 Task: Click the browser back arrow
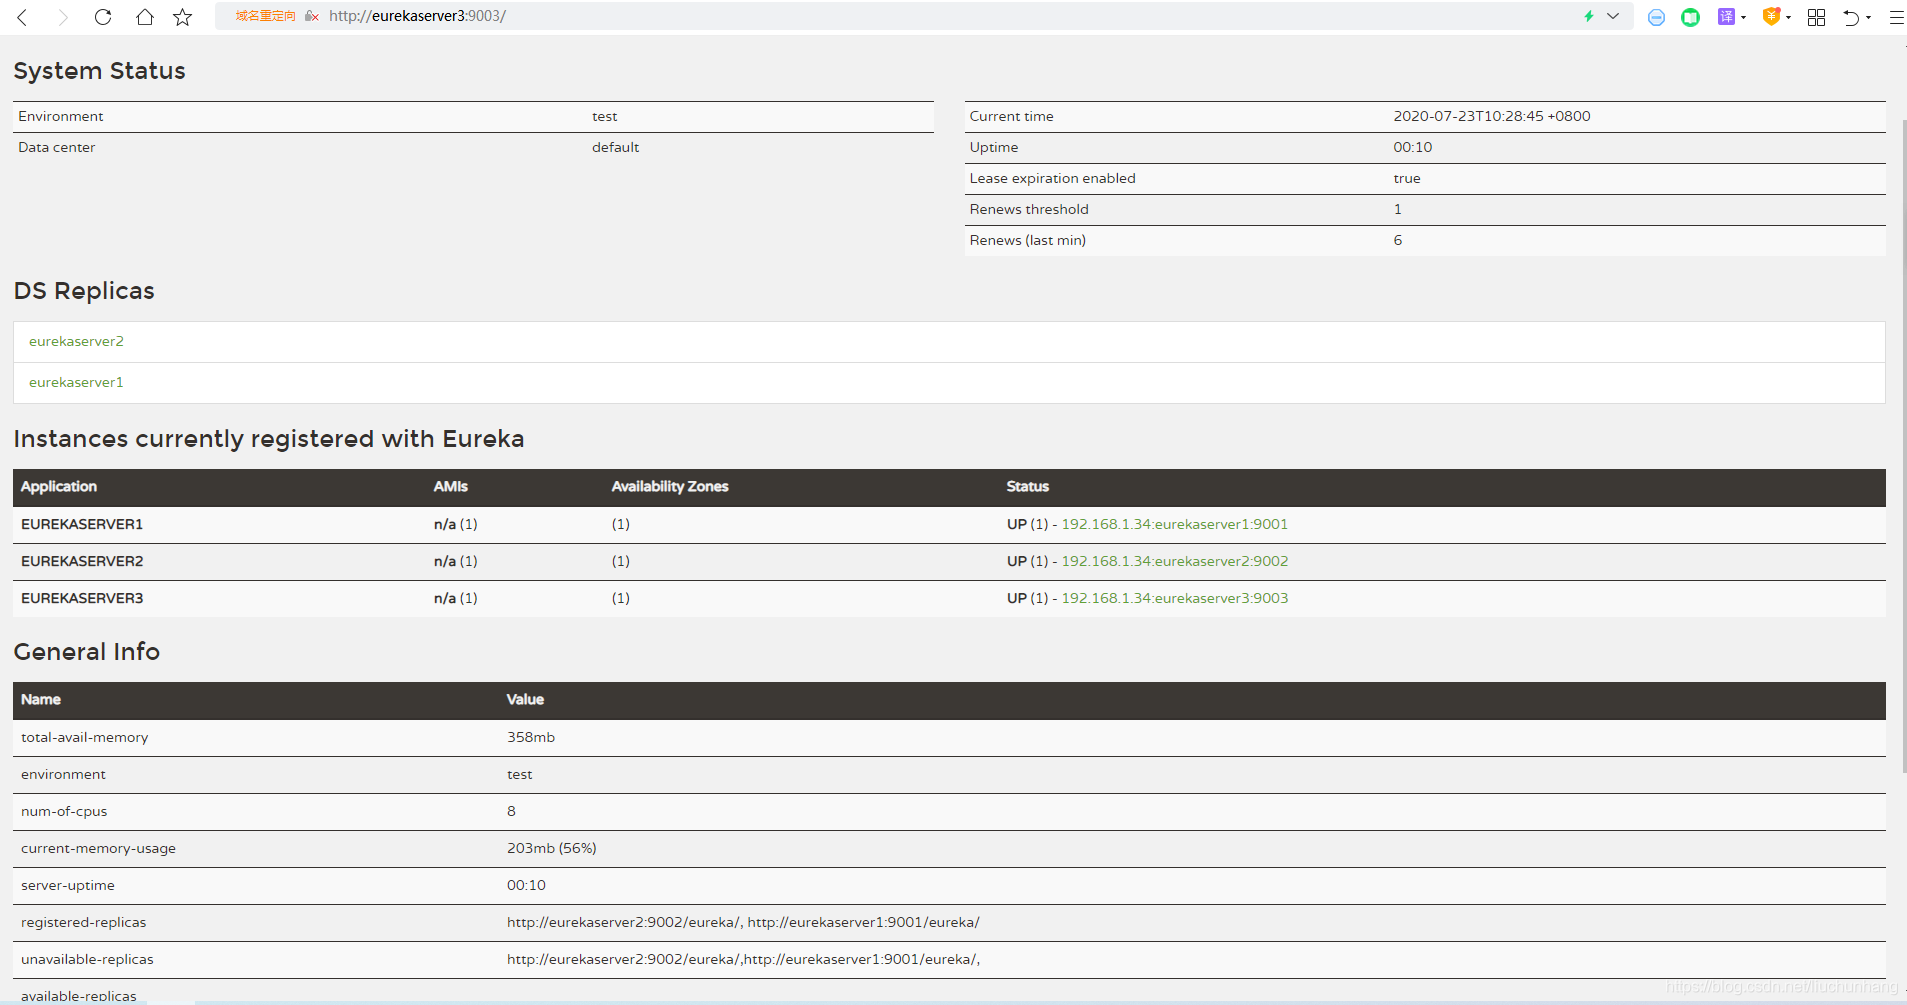[x=22, y=17]
